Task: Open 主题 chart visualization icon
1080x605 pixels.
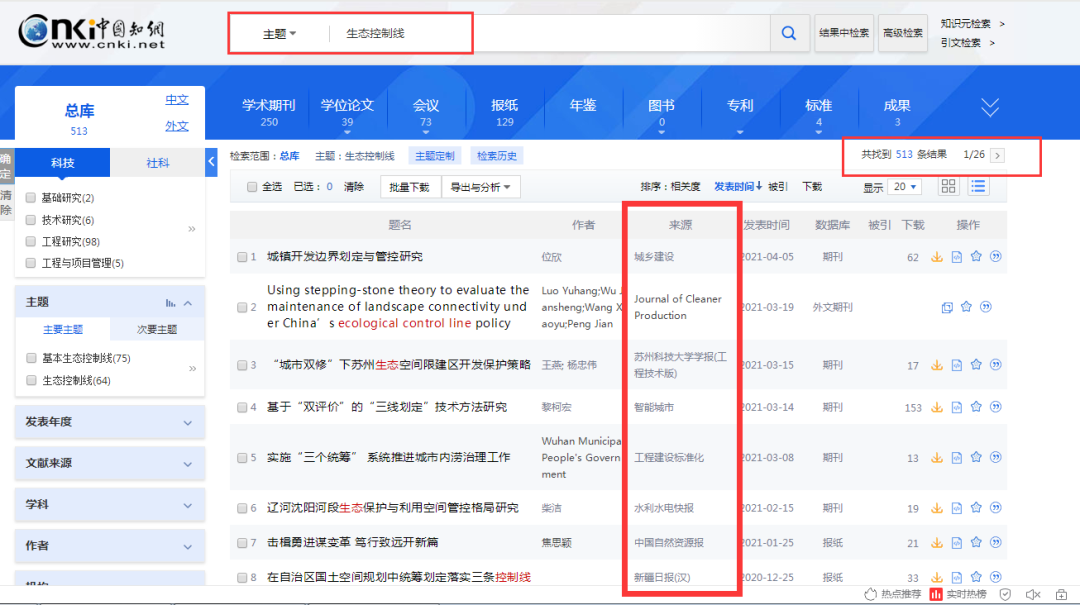Action: tap(170, 302)
